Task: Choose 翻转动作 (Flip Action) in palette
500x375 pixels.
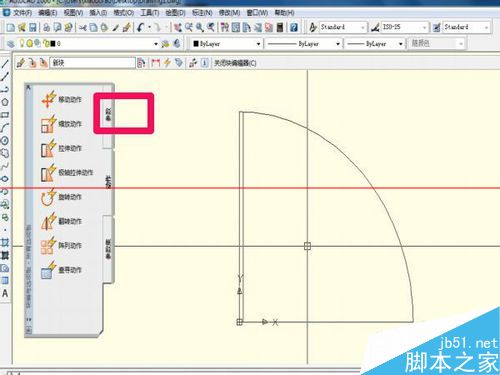Action: pos(62,221)
